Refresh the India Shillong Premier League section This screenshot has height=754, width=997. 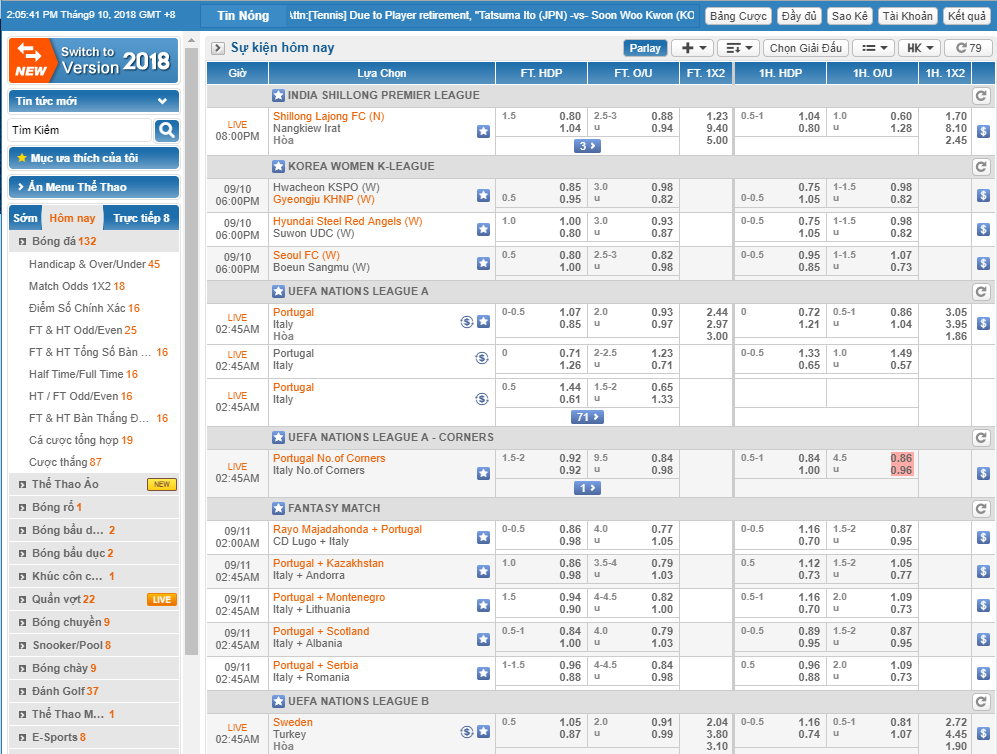[x=981, y=96]
